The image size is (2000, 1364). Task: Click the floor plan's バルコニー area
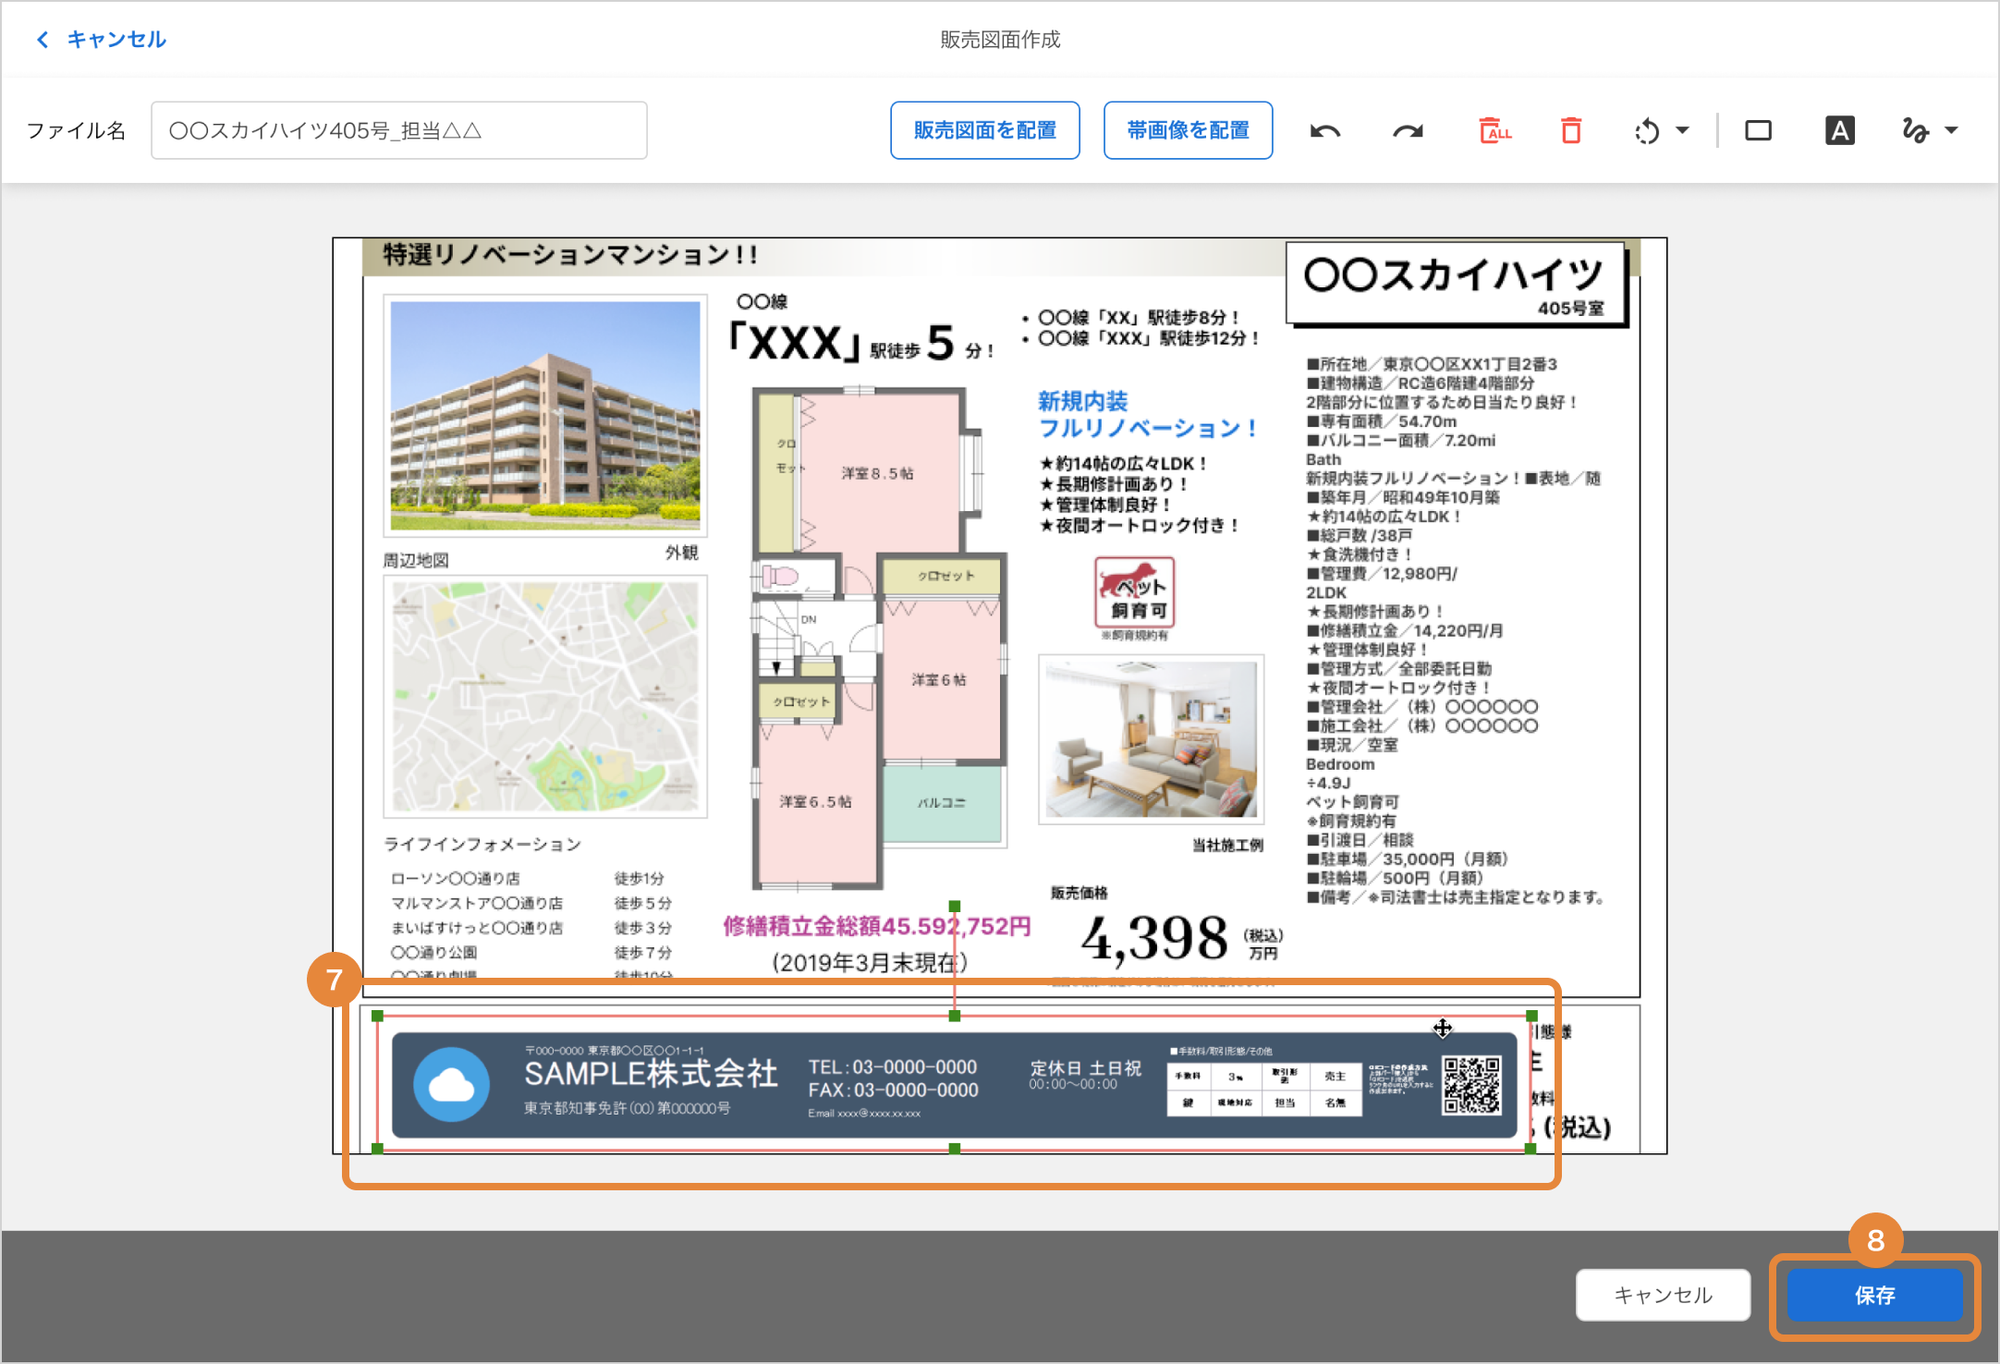pyautogui.click(x=941, y=803)
